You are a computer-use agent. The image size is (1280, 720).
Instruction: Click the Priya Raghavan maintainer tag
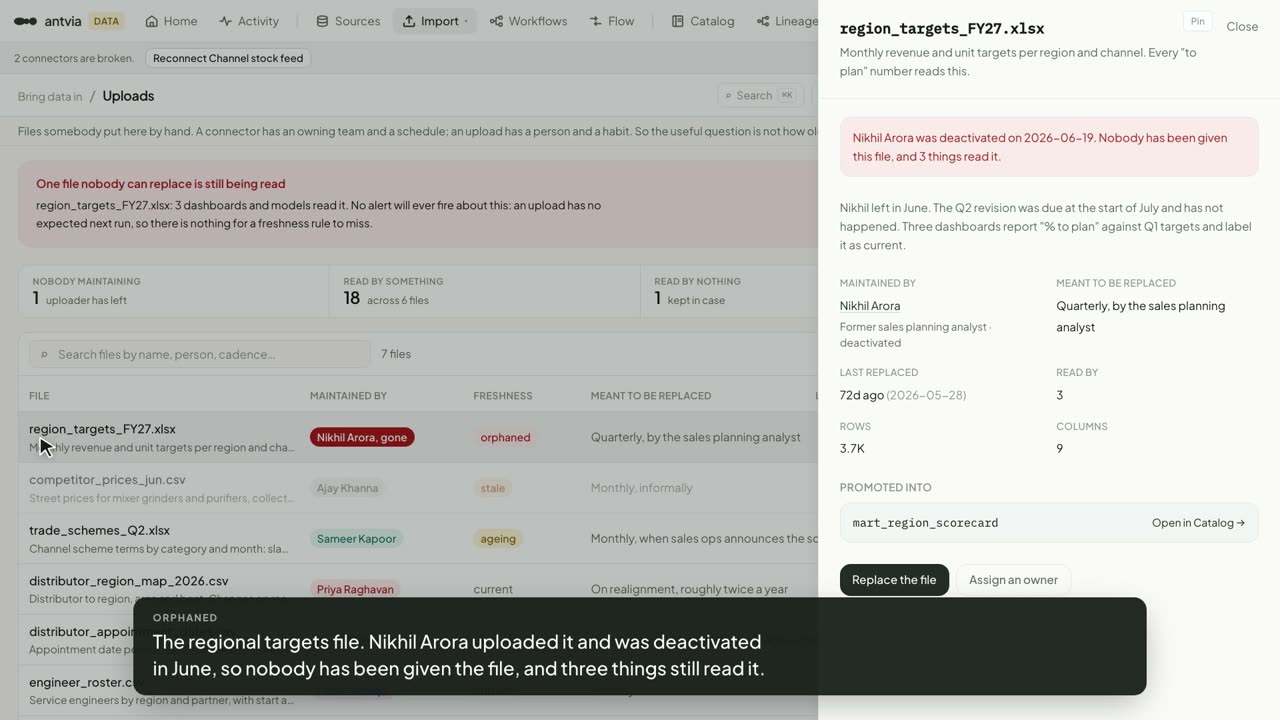click(355, 589)
